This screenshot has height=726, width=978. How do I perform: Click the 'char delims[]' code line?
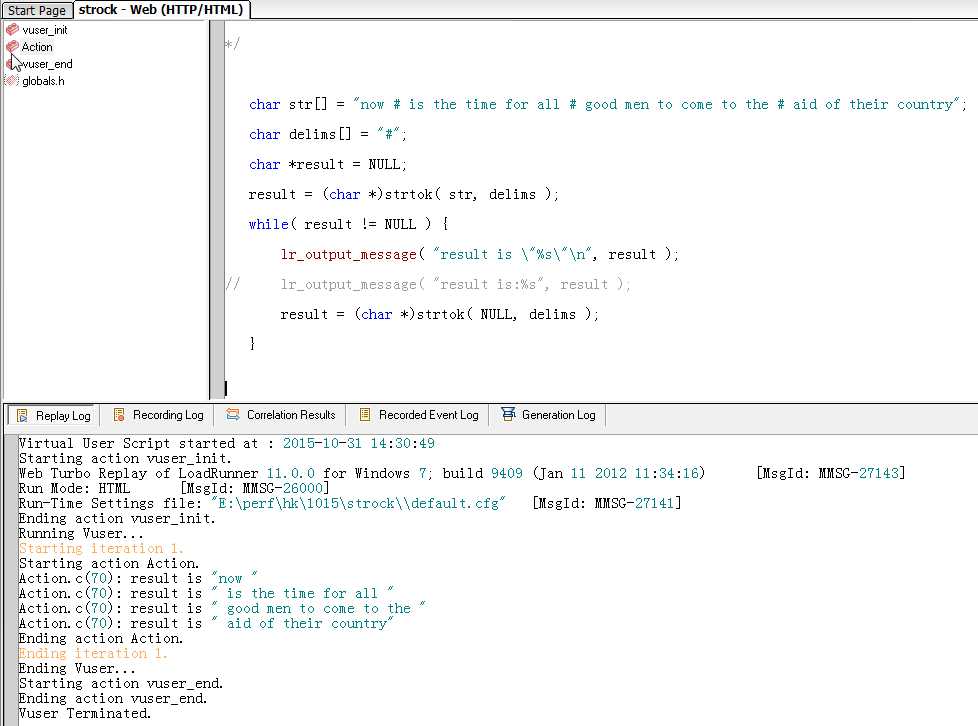coord(327,134)
